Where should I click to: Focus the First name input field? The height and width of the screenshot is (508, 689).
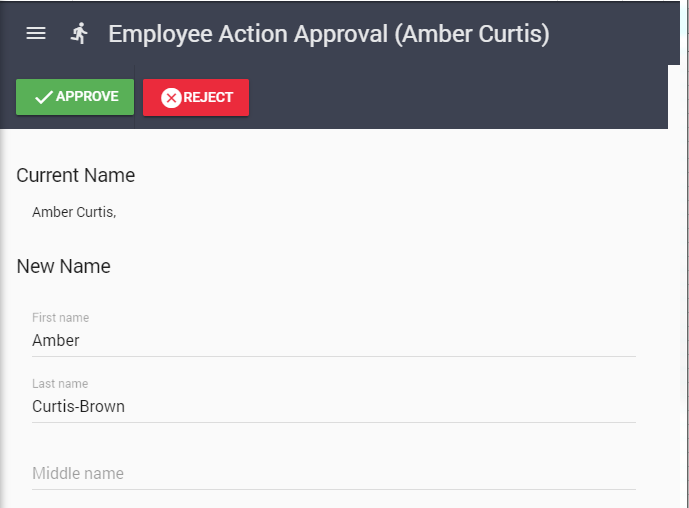(334, 340)
